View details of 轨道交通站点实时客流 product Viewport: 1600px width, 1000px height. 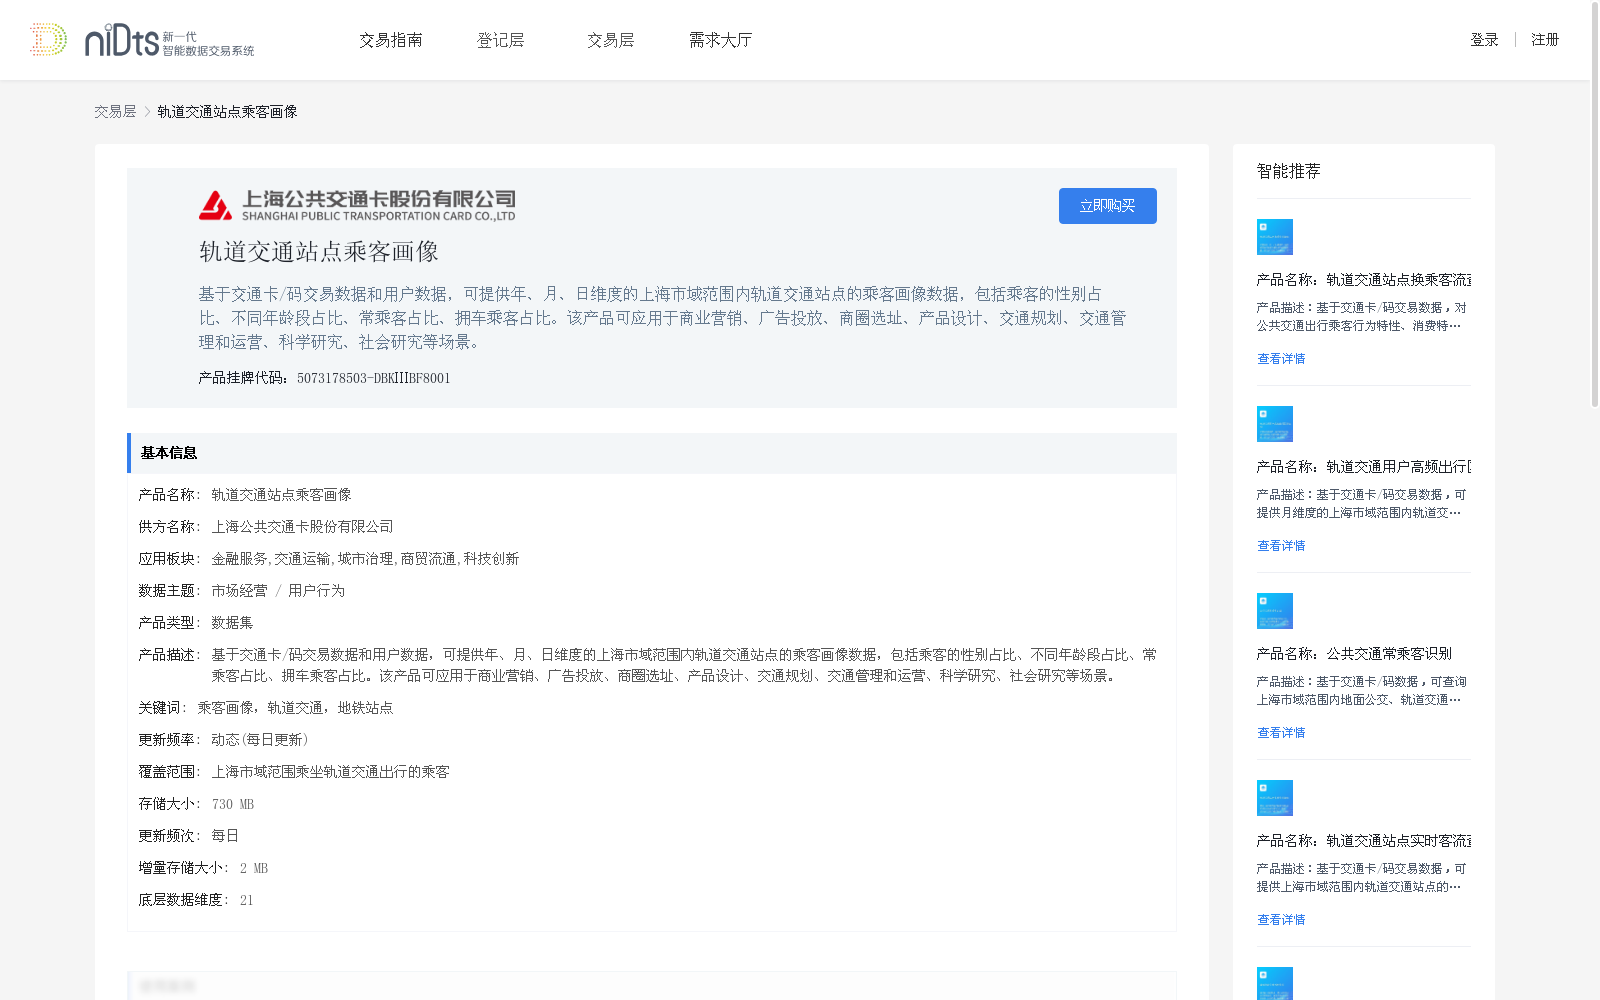coord(1281,920)
